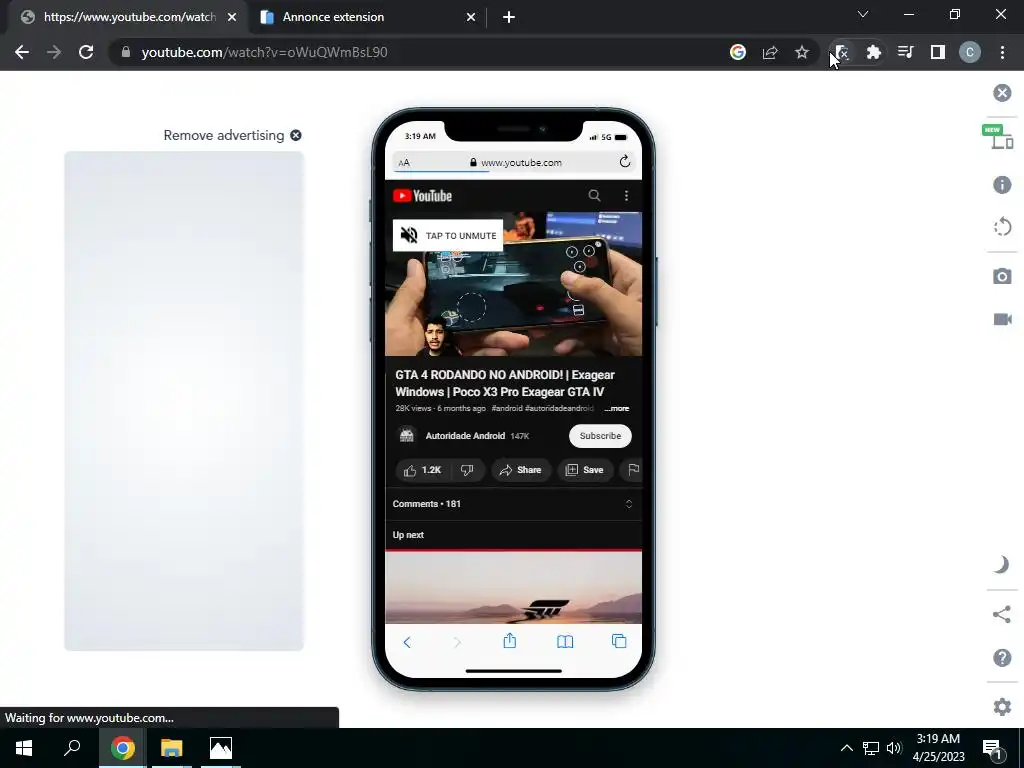Screen dimensions: 1024x768
Task: Tap to unmute the video
Action: coord(448,235)
